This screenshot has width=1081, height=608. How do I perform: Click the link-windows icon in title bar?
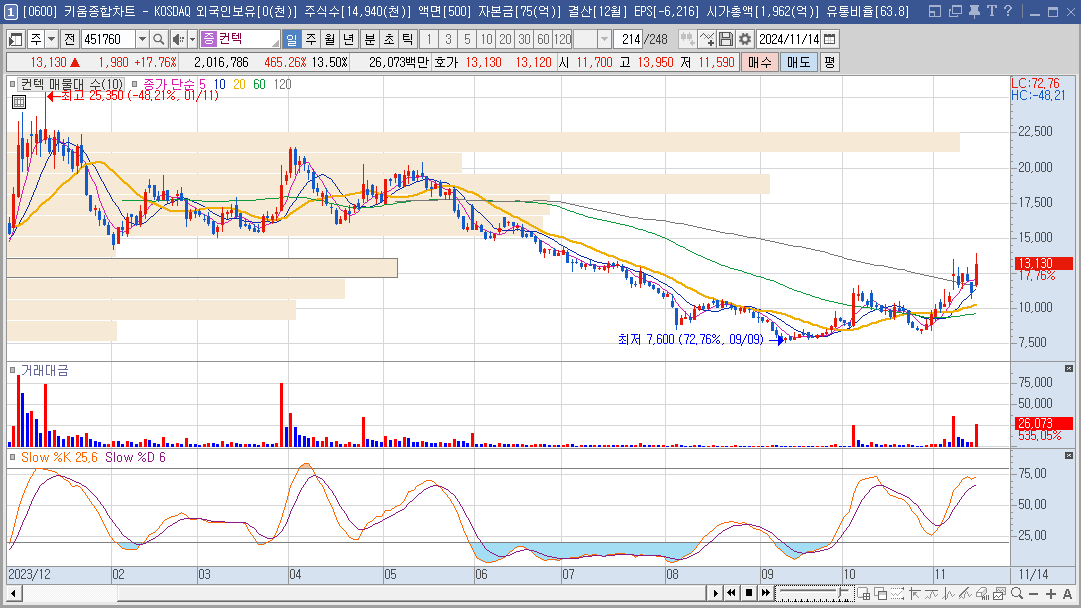click(x=955, y=11)
